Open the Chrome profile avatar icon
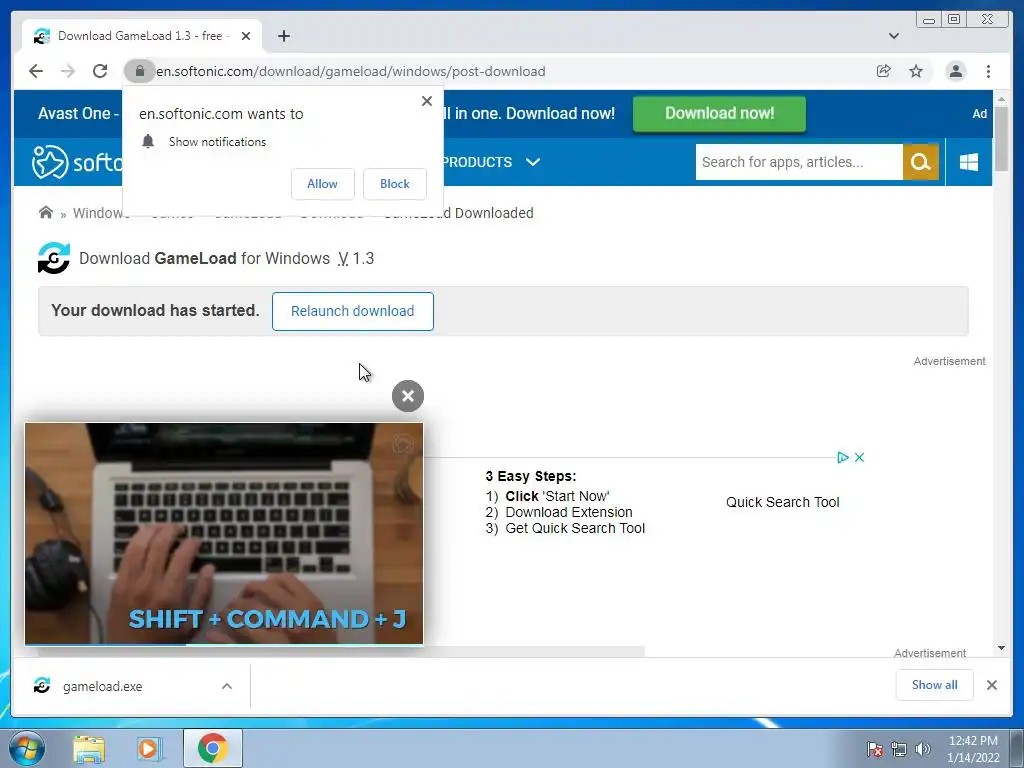The width and height of the screenshot is (1024, 768). (955, 71)
